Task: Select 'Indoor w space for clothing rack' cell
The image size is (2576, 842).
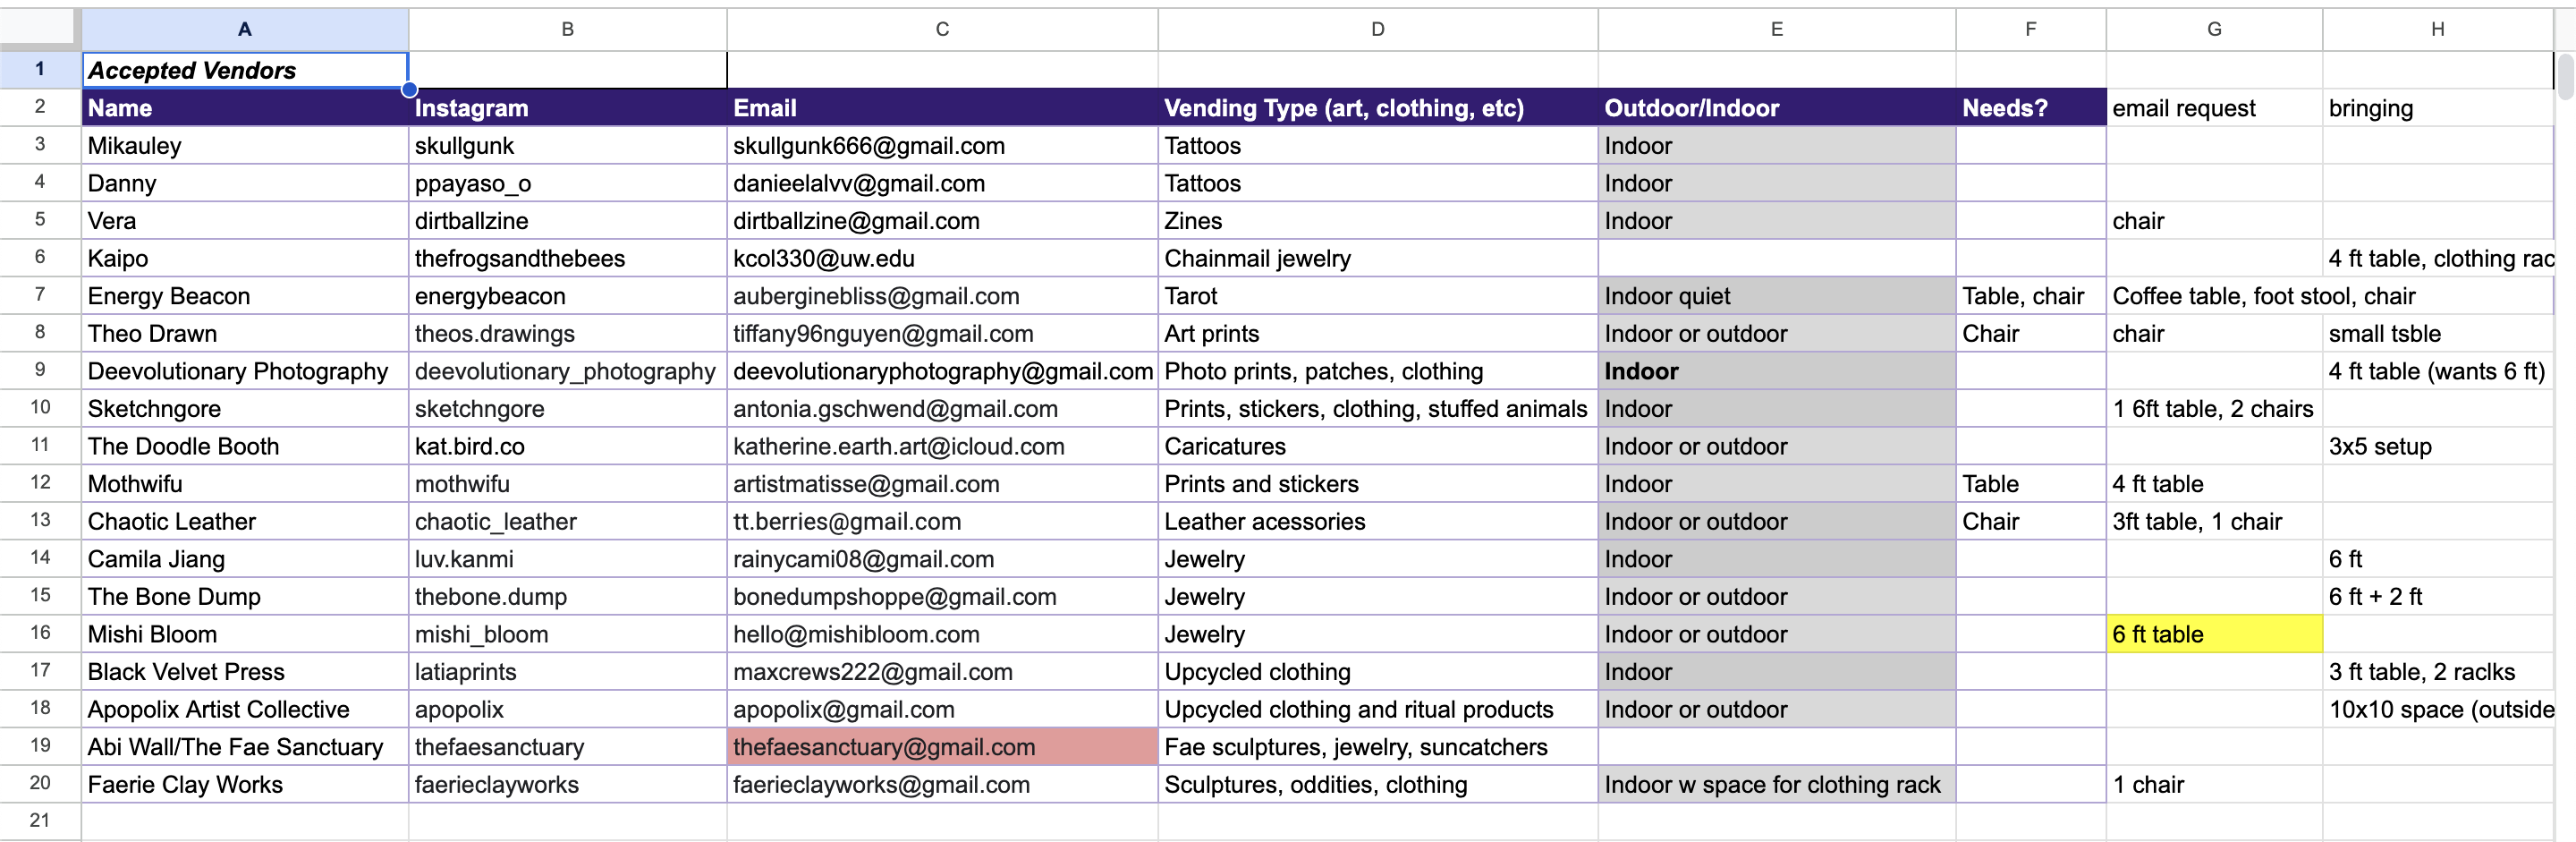Action: (1777, 784)
